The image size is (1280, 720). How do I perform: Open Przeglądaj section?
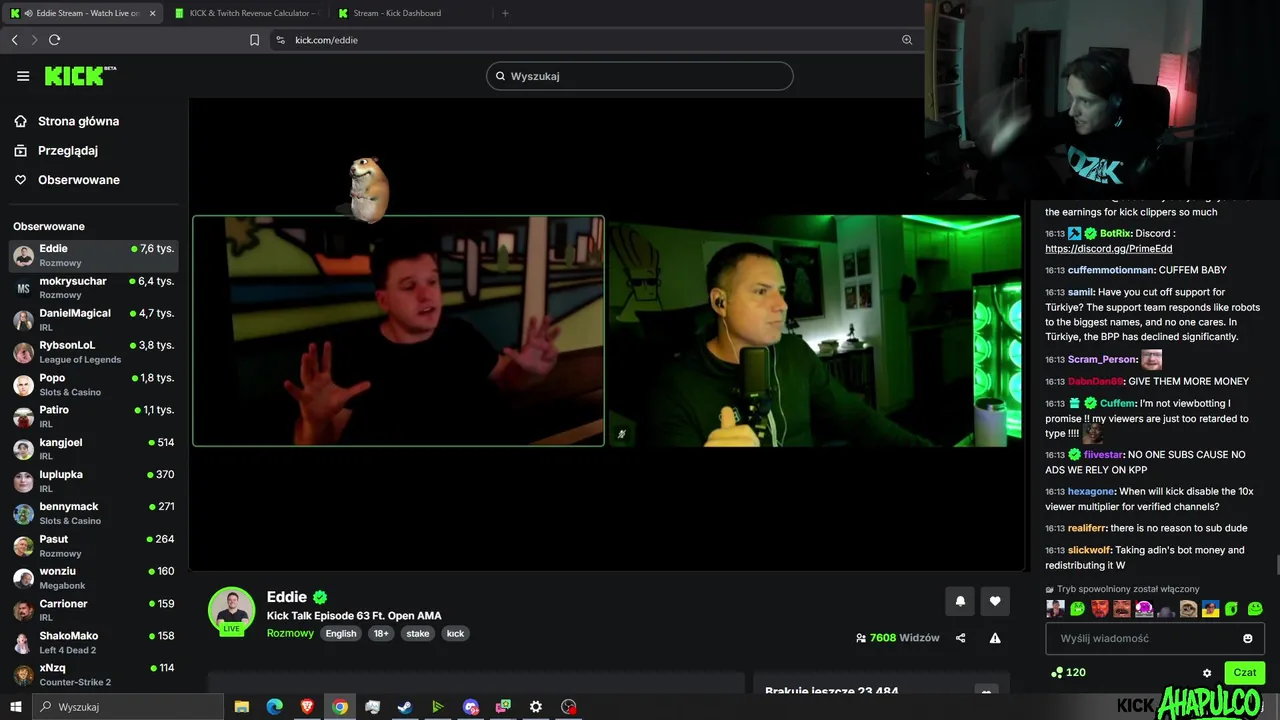(56, 150)
